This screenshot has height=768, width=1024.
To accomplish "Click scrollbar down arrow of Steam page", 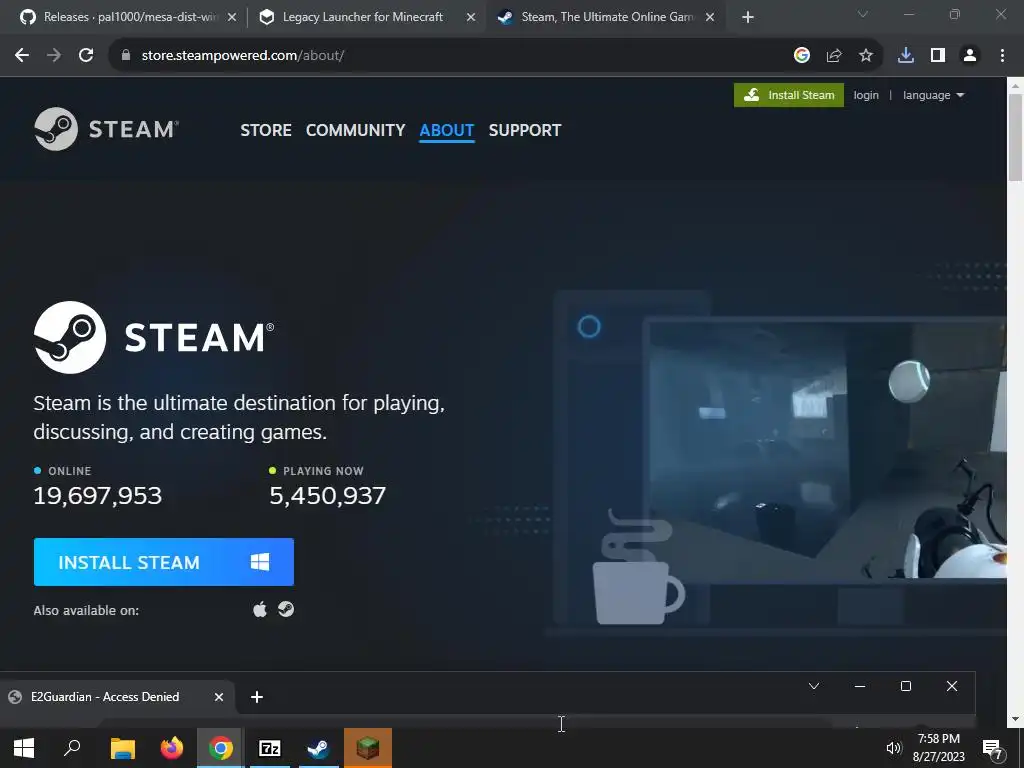I will [x=1015, y=720].
